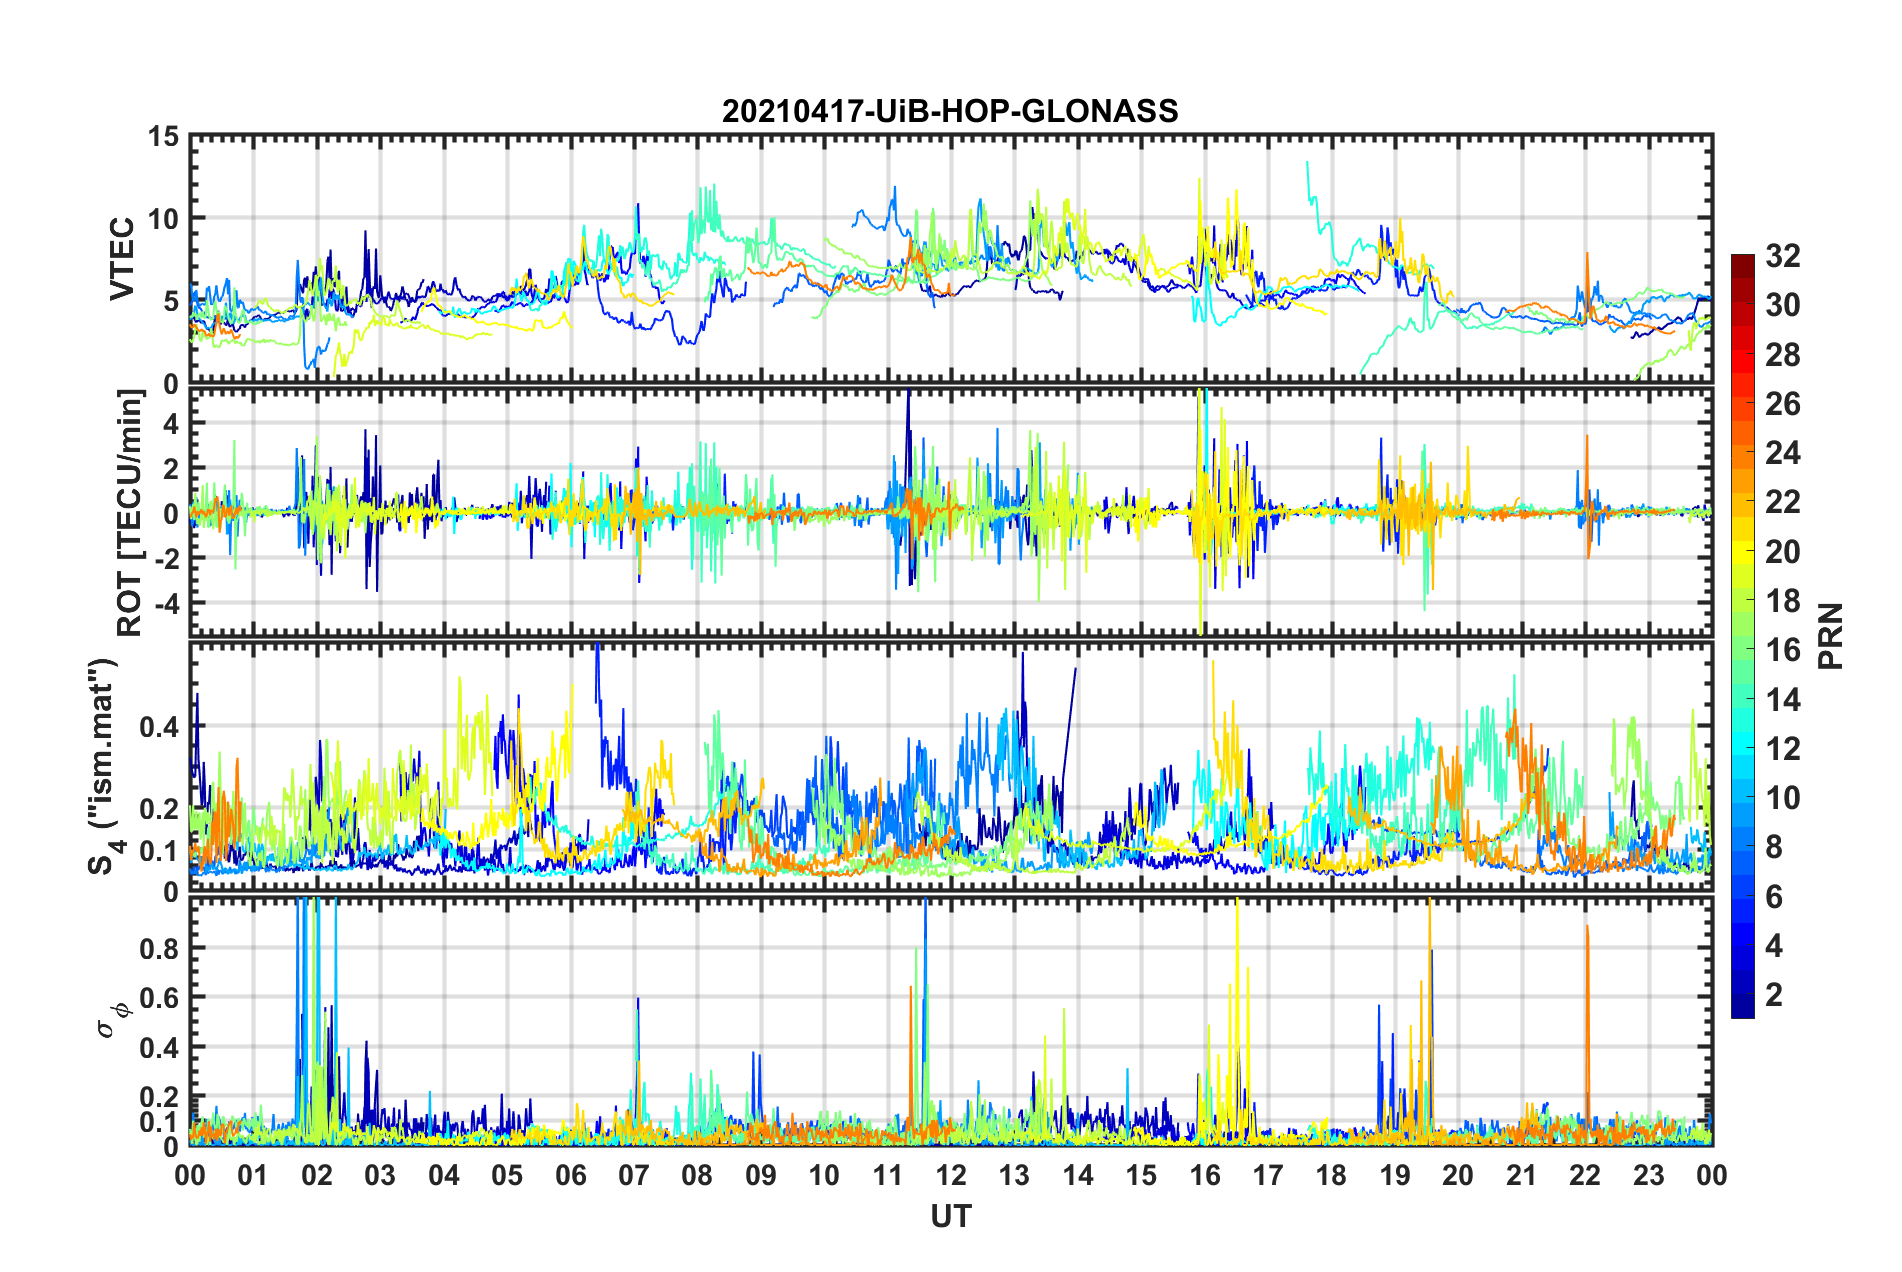Click the UT axis tick label "02"
Screen dimensions: 1902x1272
click(317, 1175)
